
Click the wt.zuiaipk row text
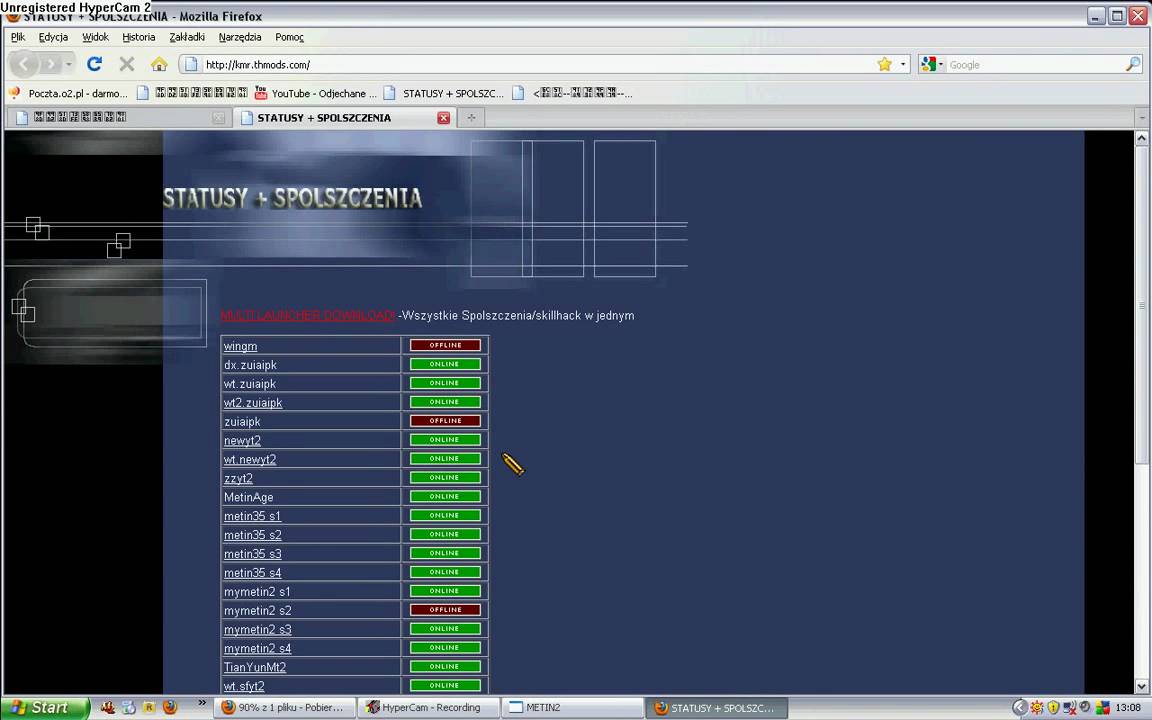pyautogui.click(x=250, y=384)
